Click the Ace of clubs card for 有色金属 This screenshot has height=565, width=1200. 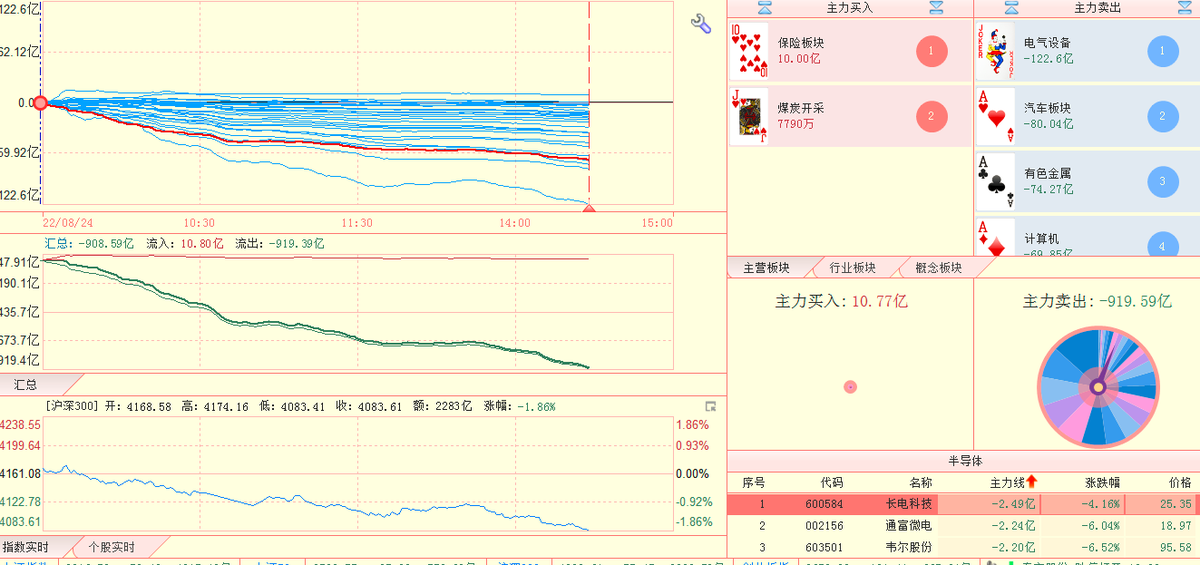click(x=995, y=181)
